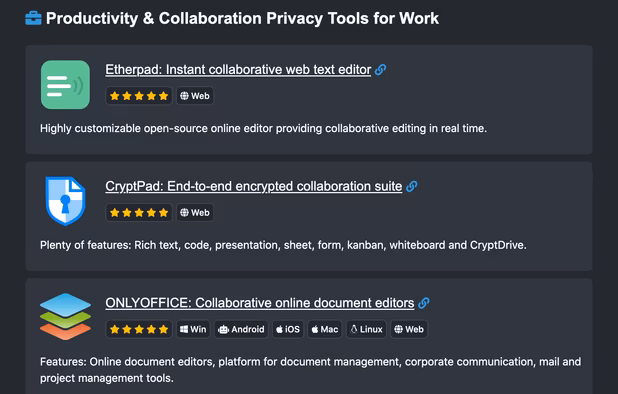Click the chain link icon beside Etherpad

point(380,70)
